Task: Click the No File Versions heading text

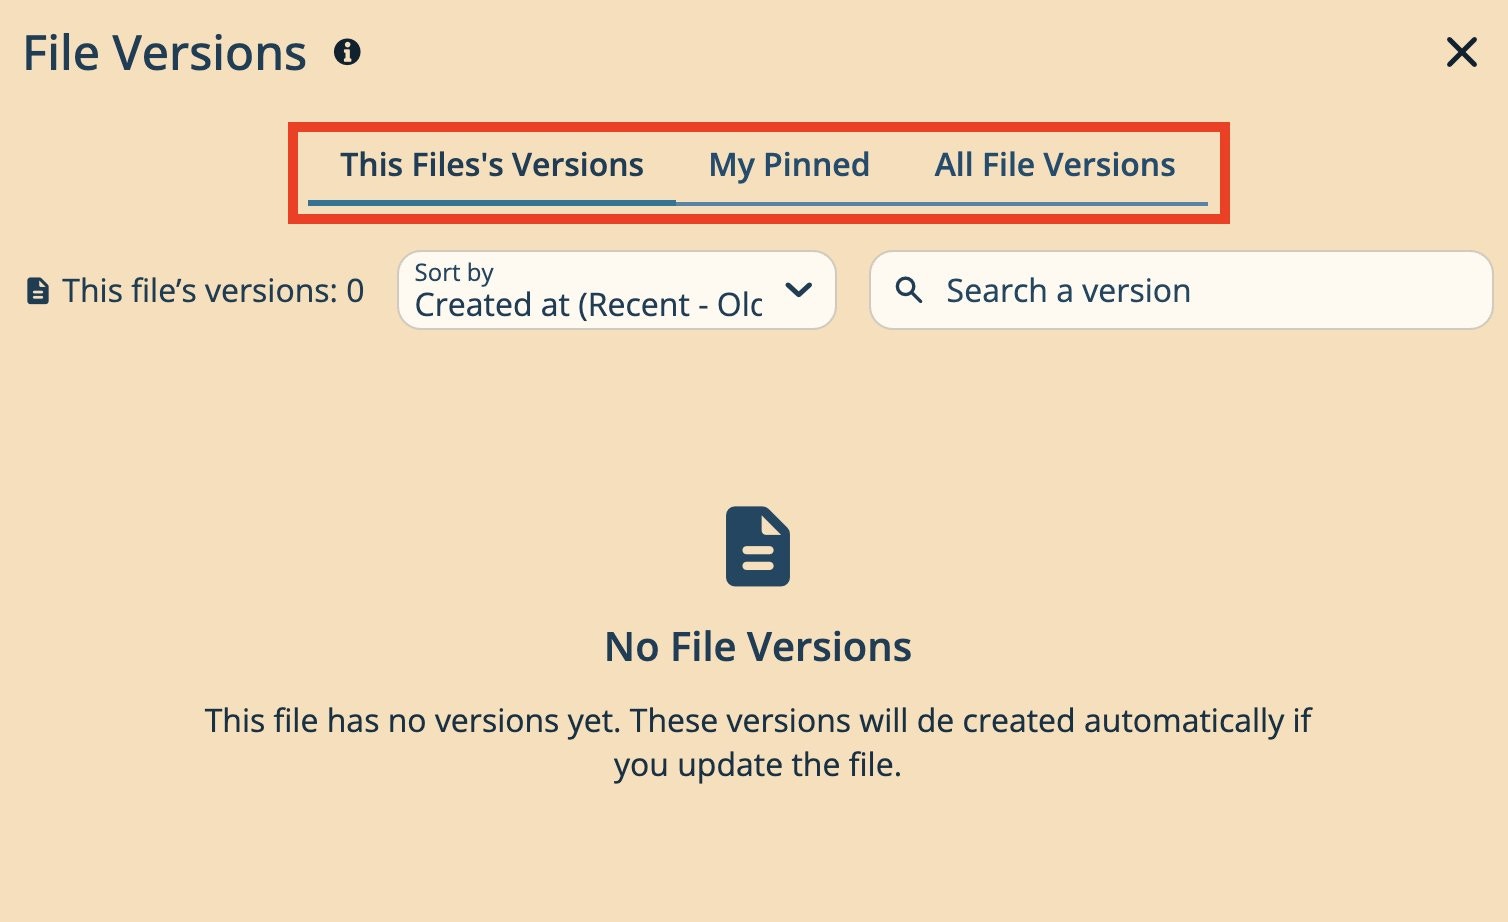Action: [x=757, y=646]
